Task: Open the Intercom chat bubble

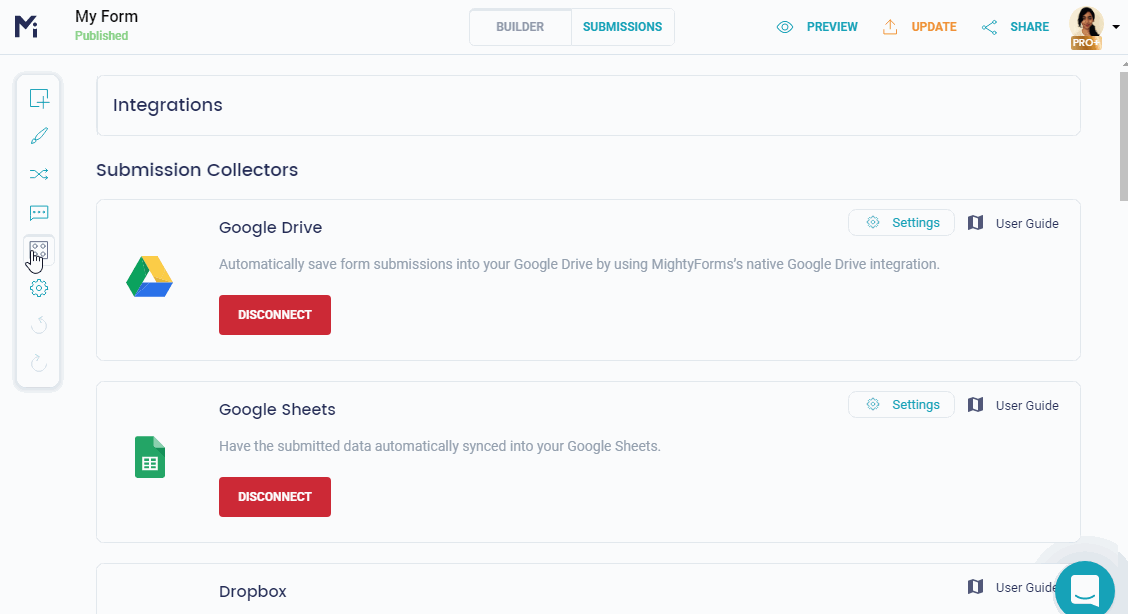Action: (1086, 588)
